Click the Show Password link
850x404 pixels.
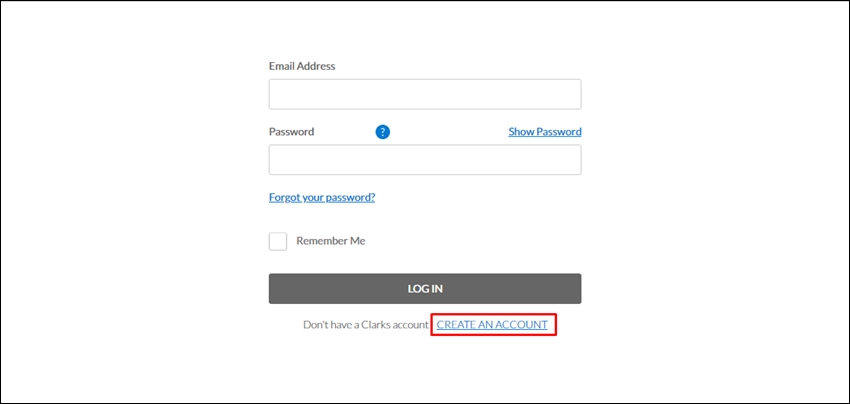545,132
